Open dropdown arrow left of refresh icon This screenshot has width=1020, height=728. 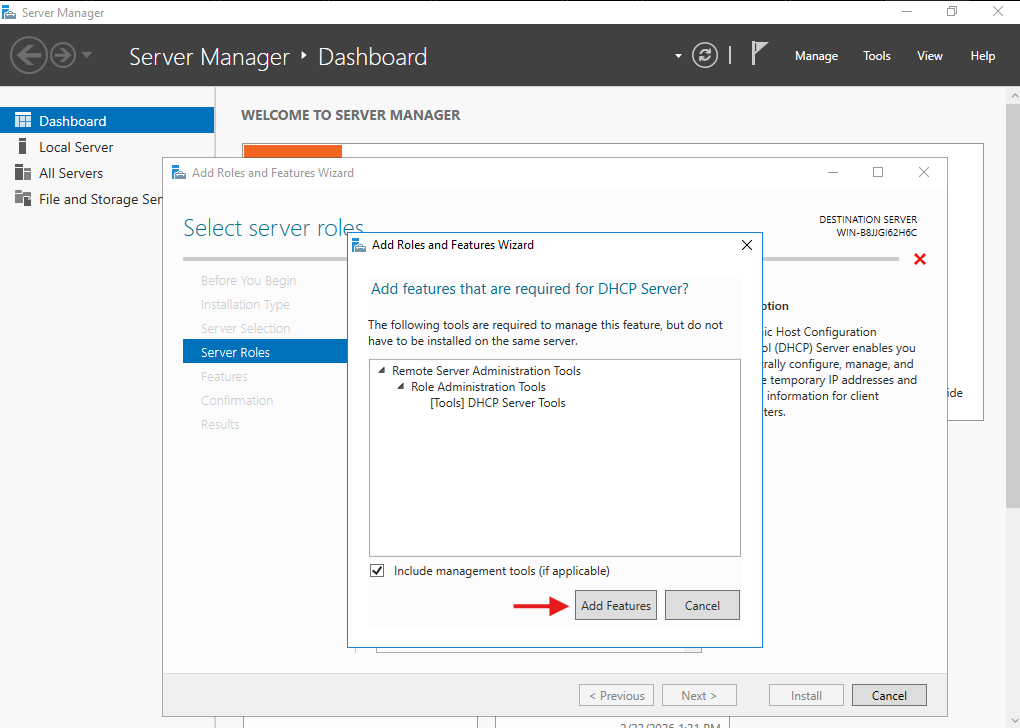pos(678,56)
